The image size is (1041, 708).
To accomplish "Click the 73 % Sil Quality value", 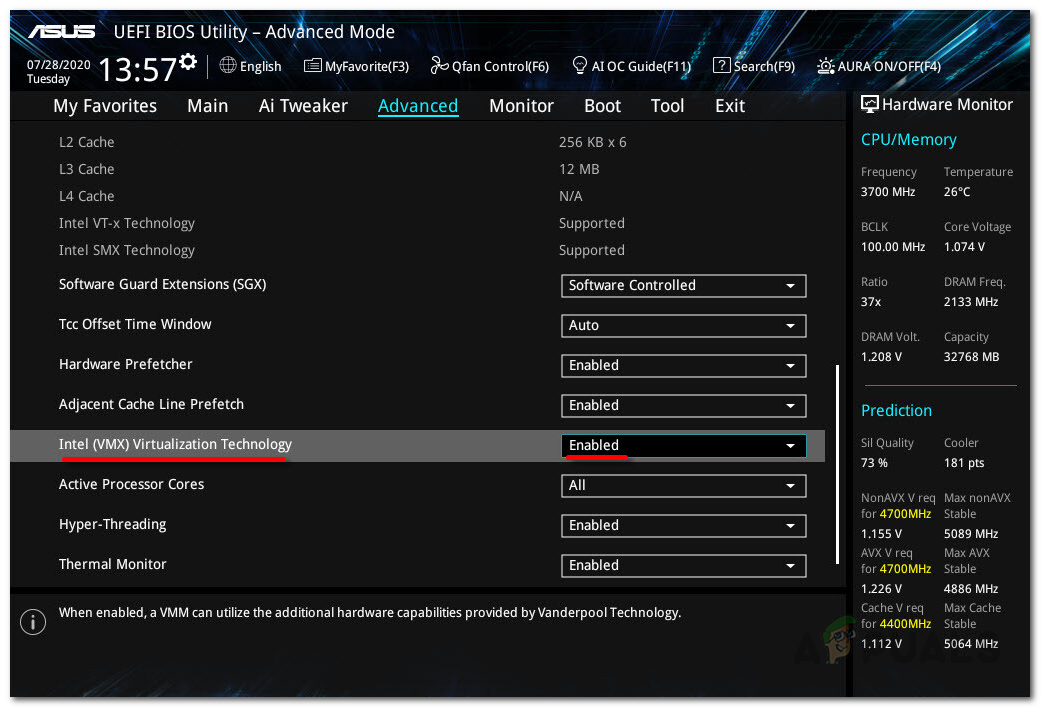I will [874, 463].
